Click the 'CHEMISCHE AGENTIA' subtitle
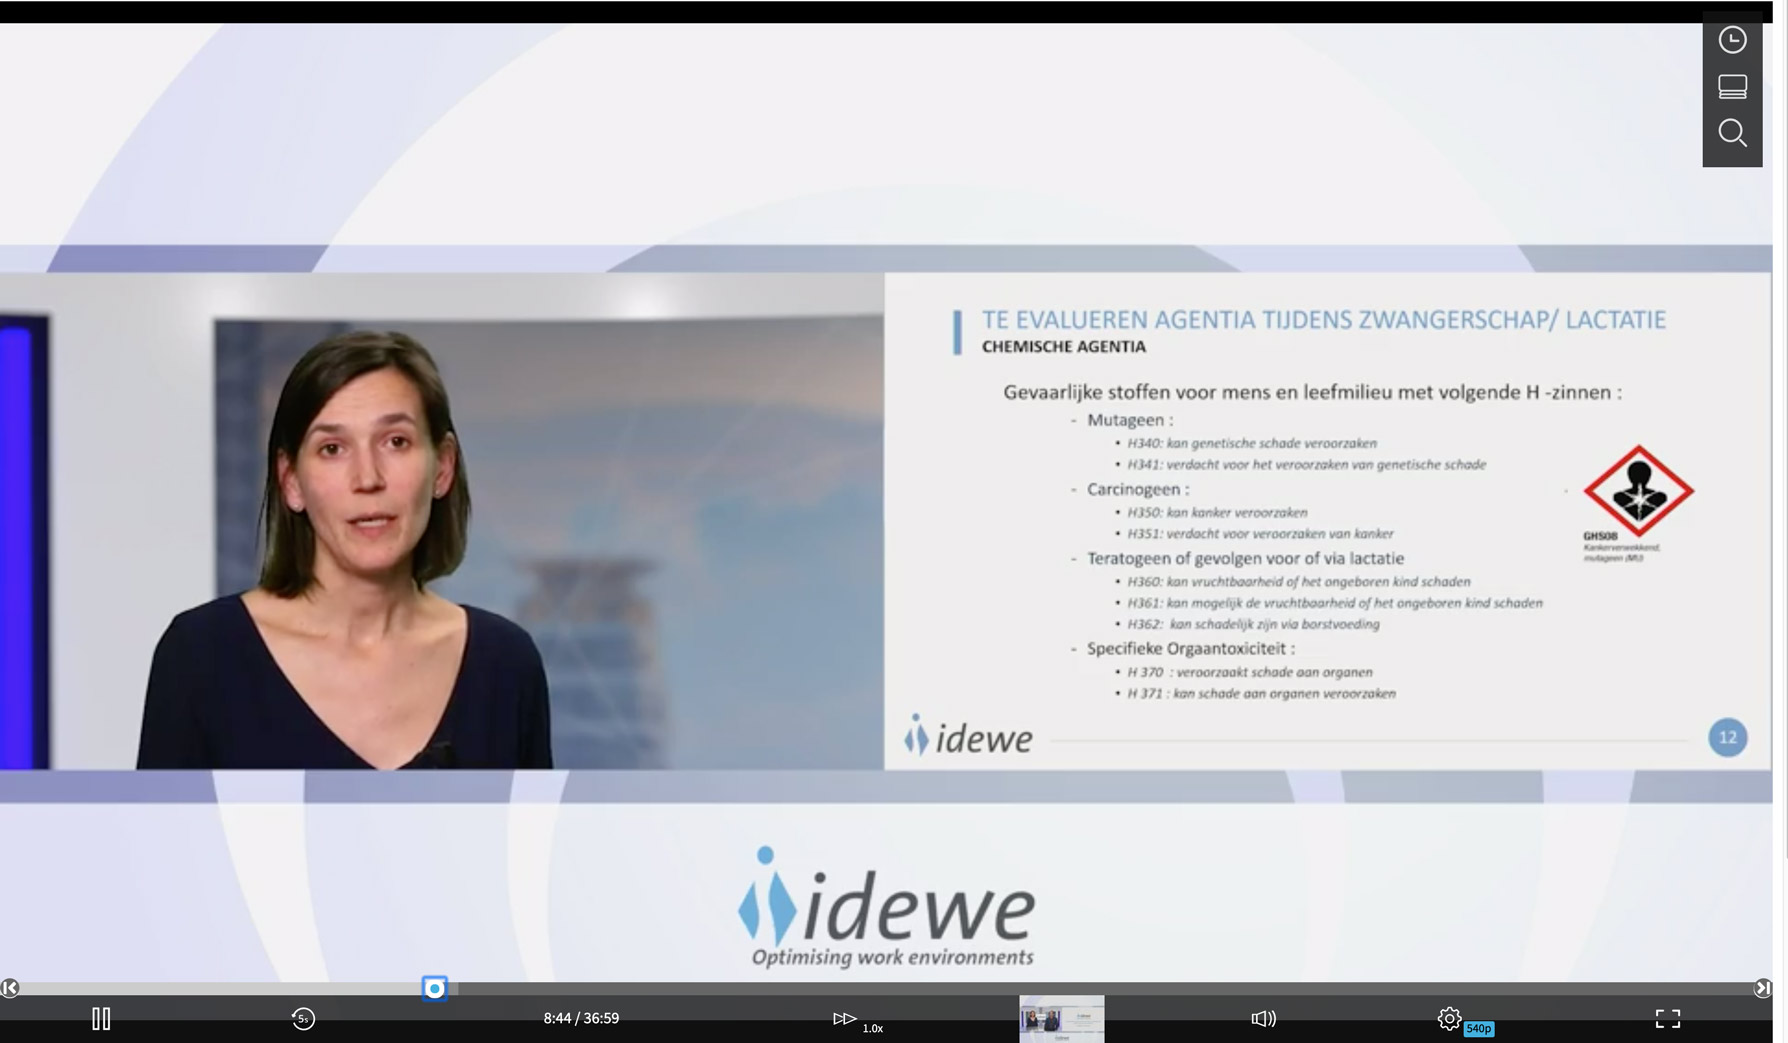Viewport: 1788px width, 1043px height. [x=1064, y=347]
